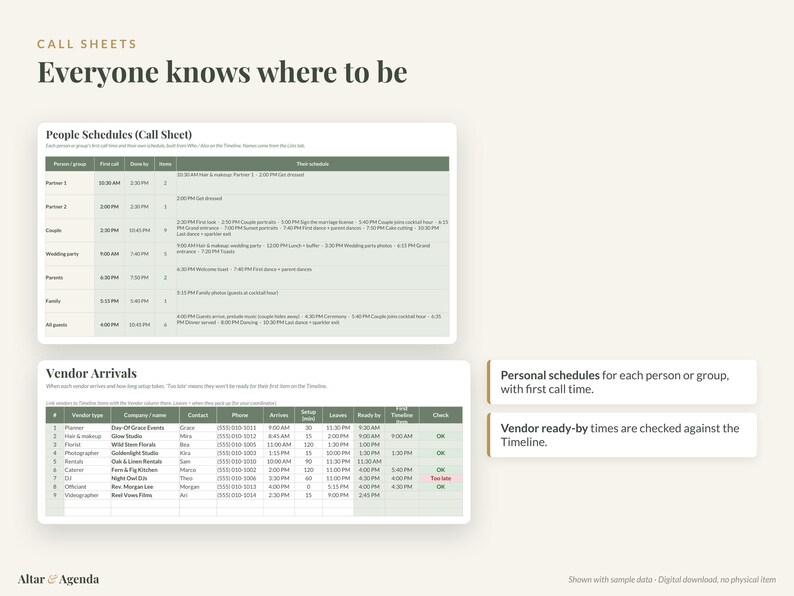This screenshot has height=596, width=794.
Task: Select the "Photographer" vendor type cell
Action: click(x=87, y=453)
